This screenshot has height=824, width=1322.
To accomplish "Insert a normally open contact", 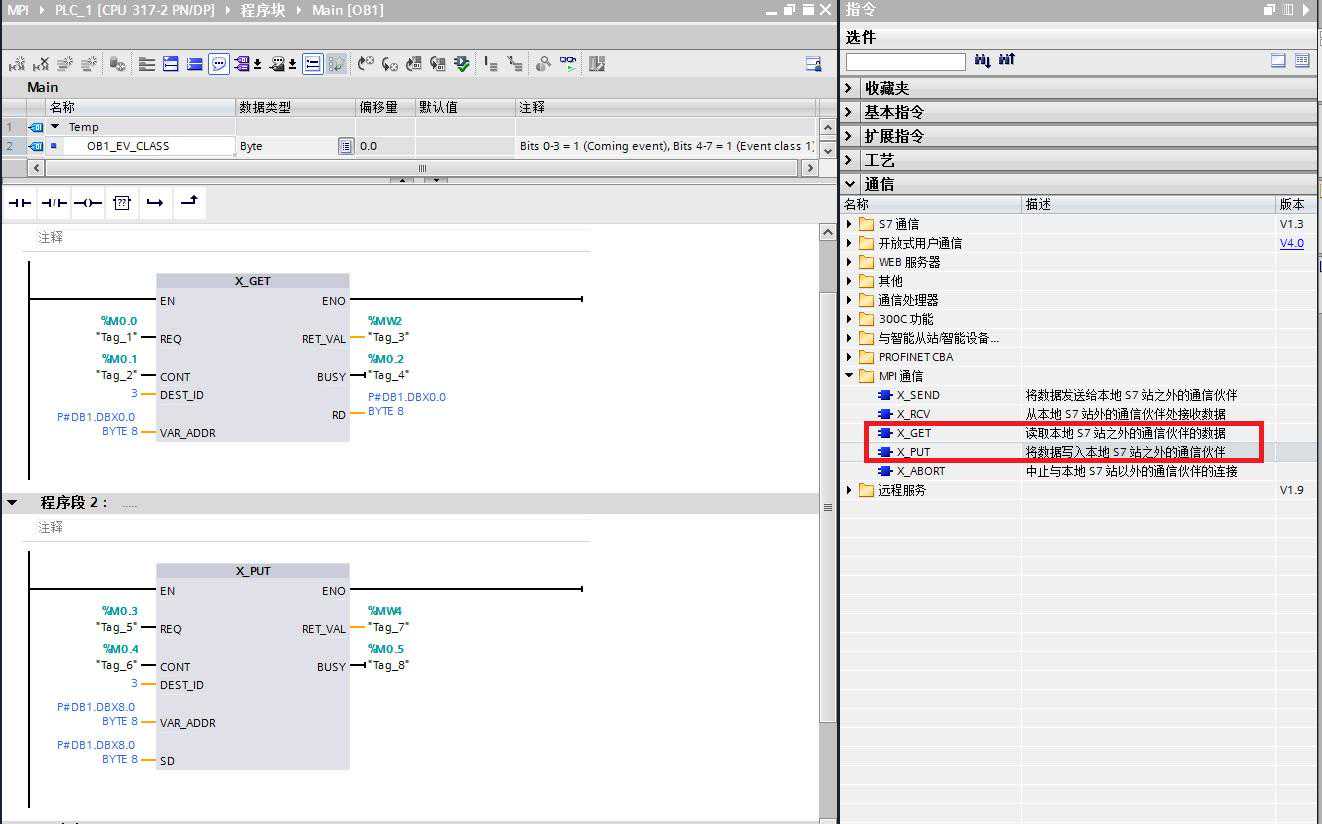I will [x=20, y=203].
